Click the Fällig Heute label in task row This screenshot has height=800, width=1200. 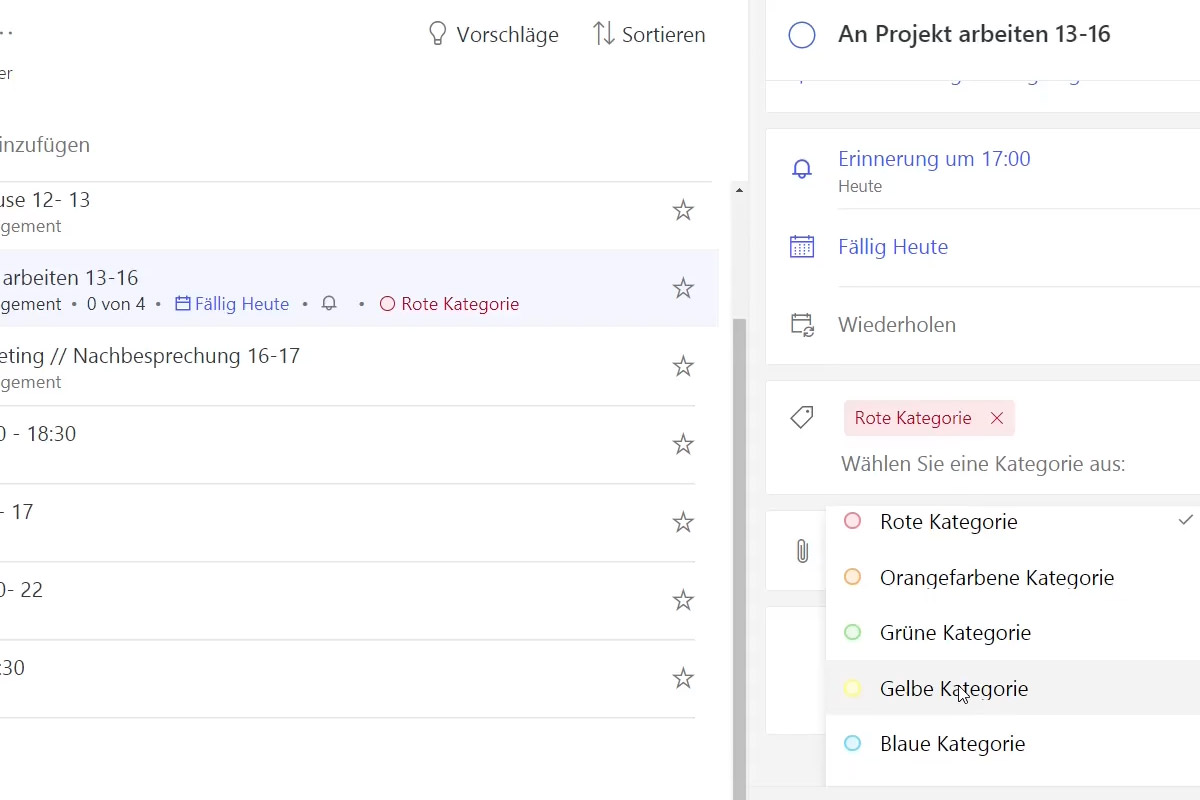242,304
